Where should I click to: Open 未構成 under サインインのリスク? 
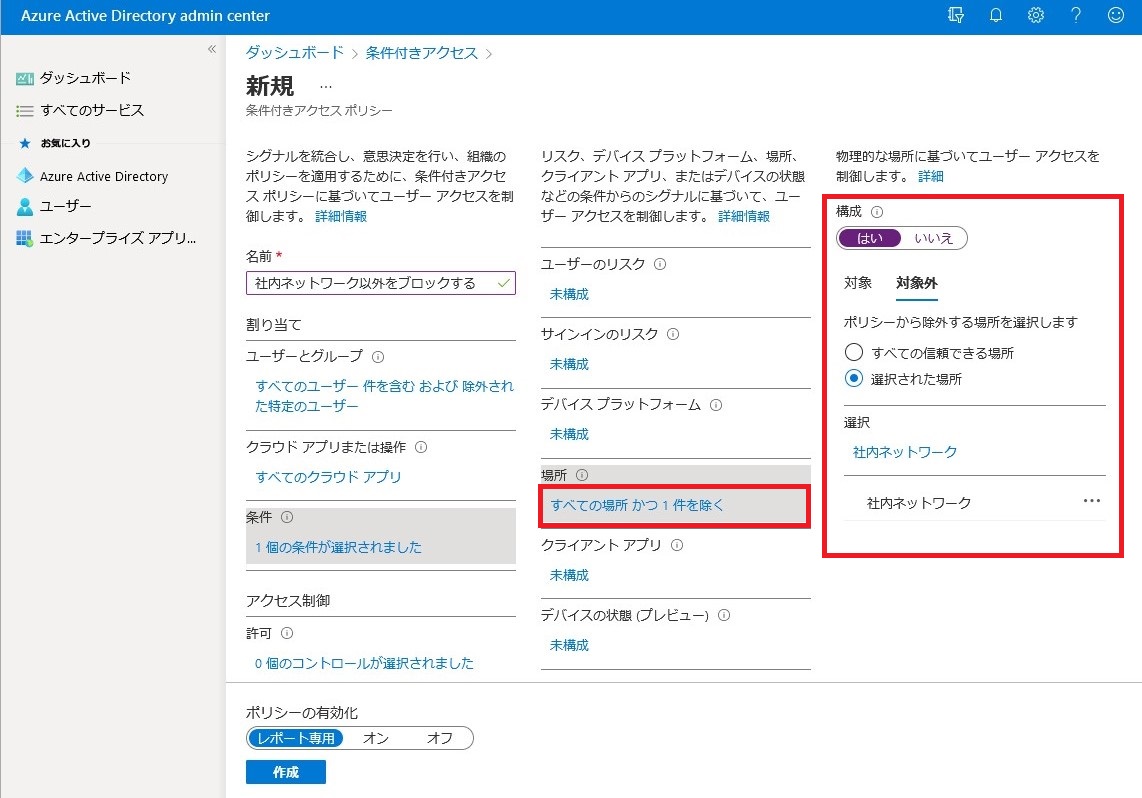coord(569,364)
